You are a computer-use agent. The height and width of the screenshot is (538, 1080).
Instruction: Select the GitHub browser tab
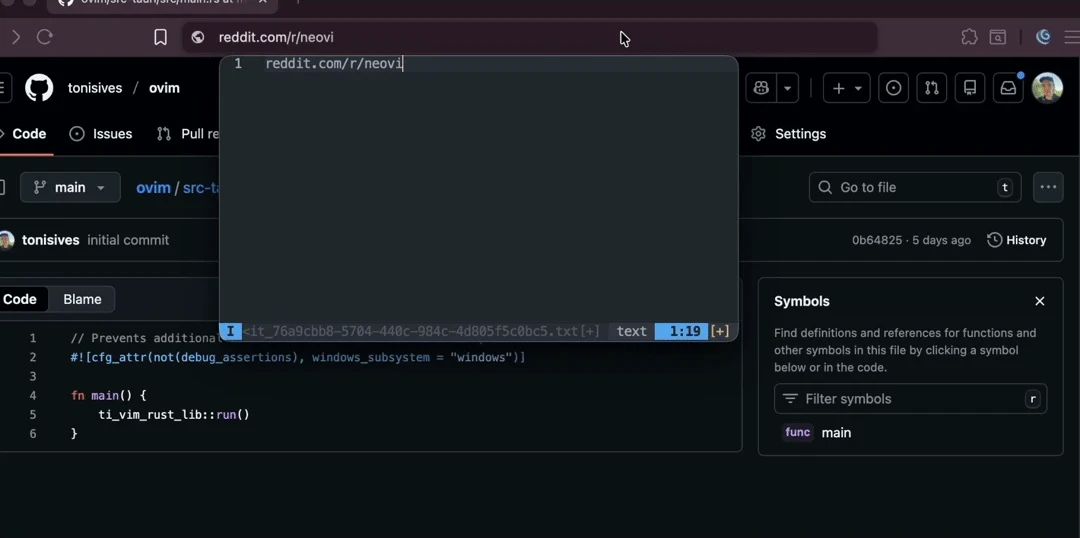tap(162, 3)
